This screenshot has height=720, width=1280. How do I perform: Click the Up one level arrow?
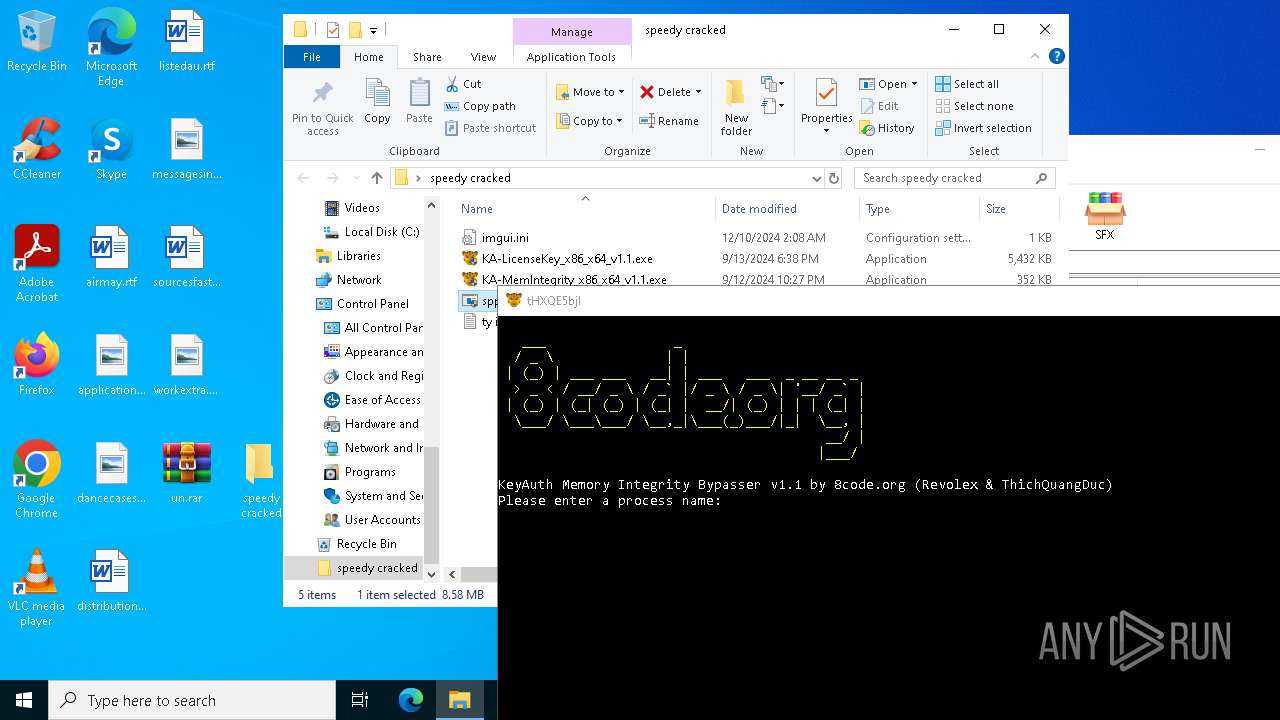pos(376,178)
